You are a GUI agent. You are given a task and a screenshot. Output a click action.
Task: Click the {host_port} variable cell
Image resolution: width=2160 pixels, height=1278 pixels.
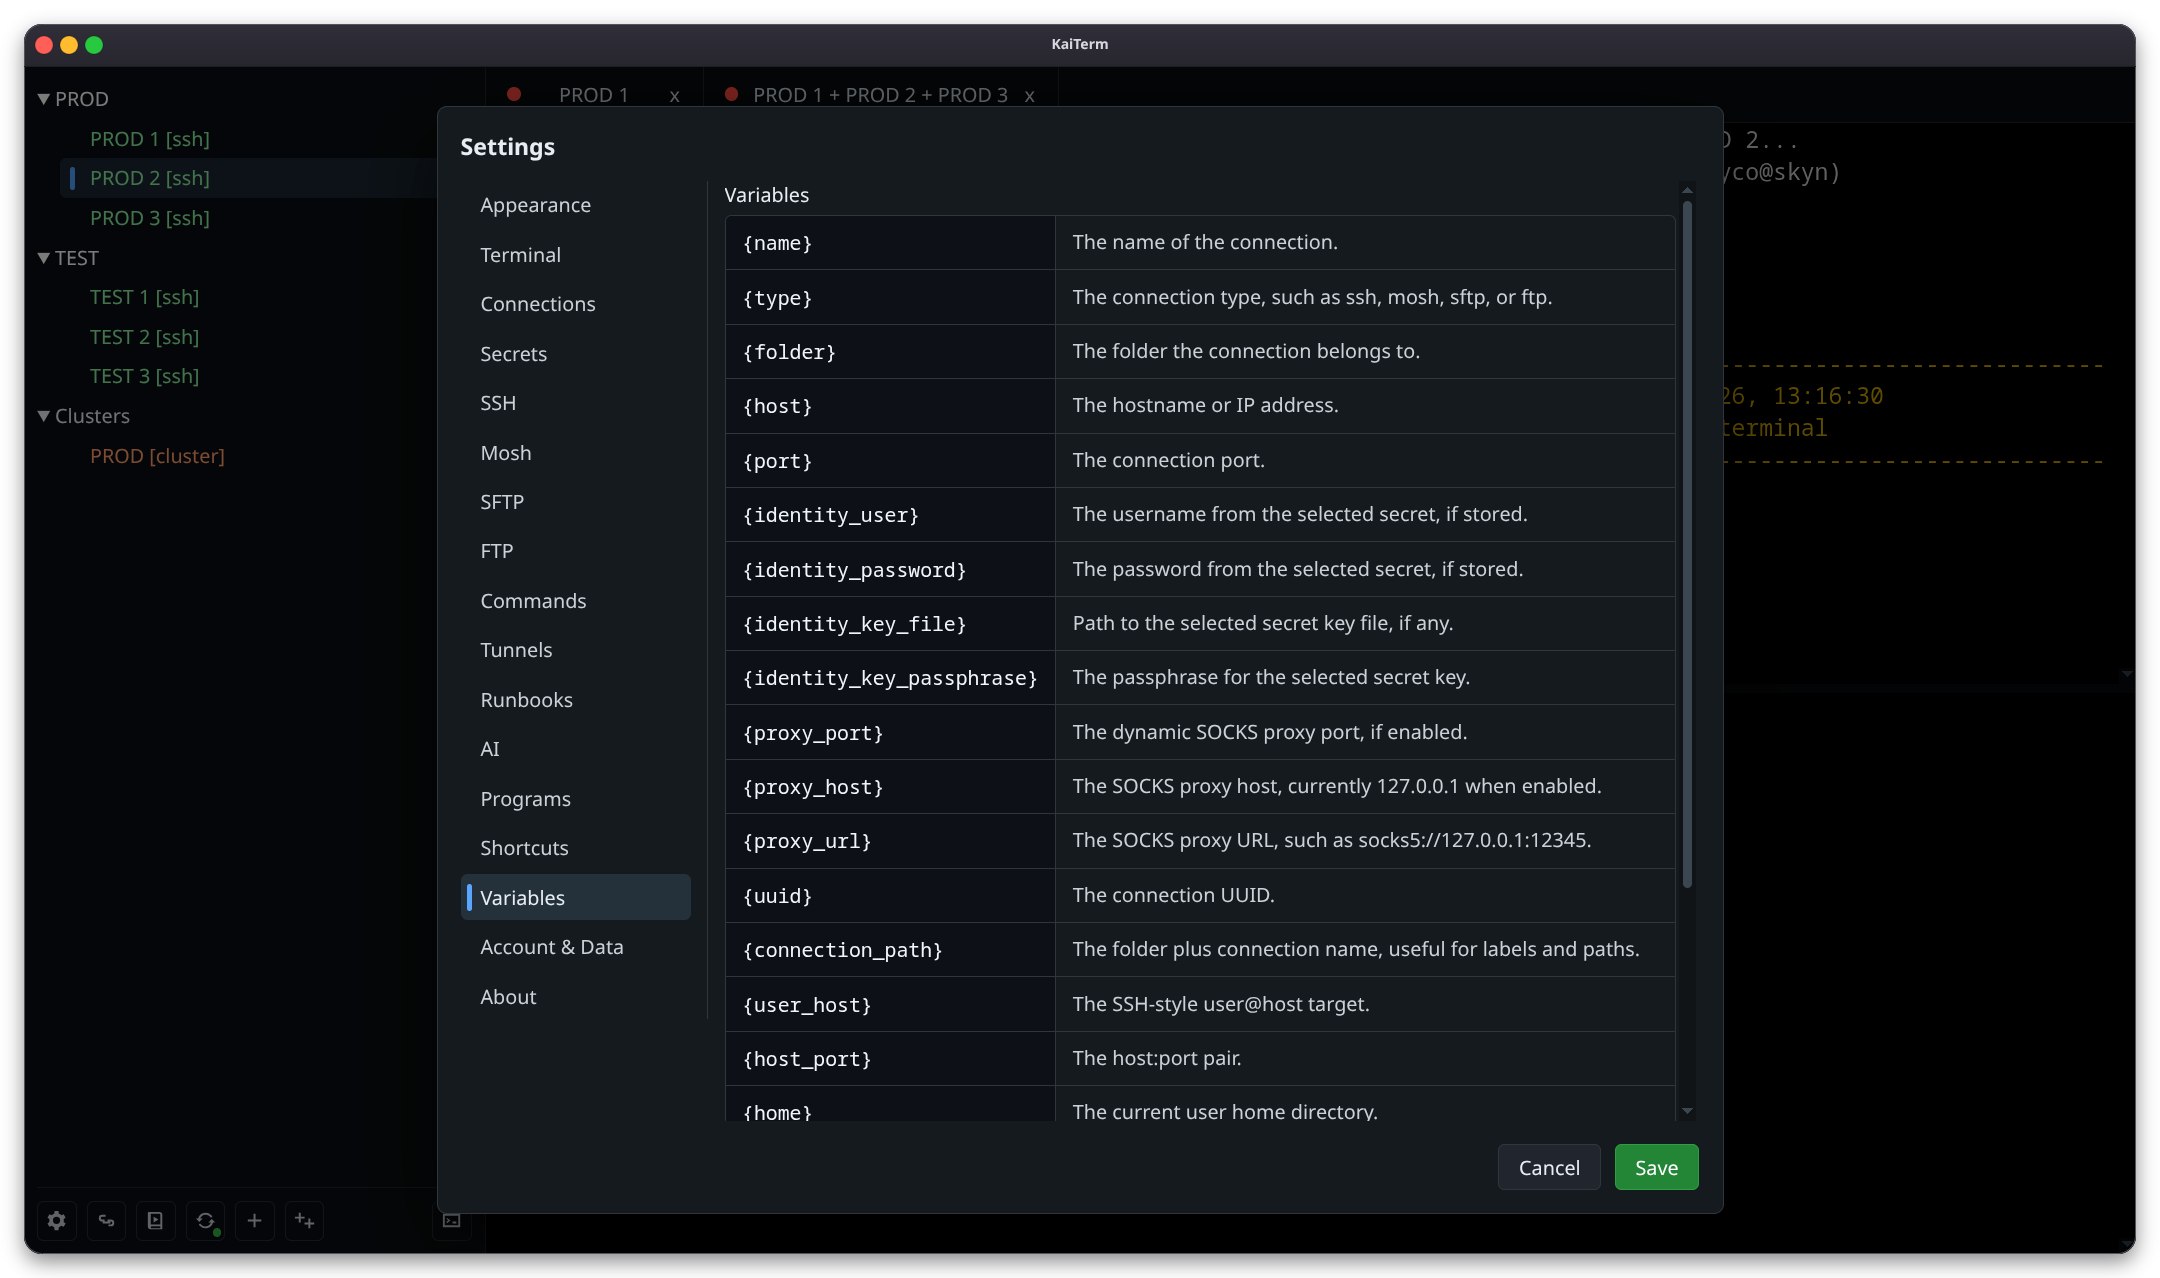[890, 1059]
